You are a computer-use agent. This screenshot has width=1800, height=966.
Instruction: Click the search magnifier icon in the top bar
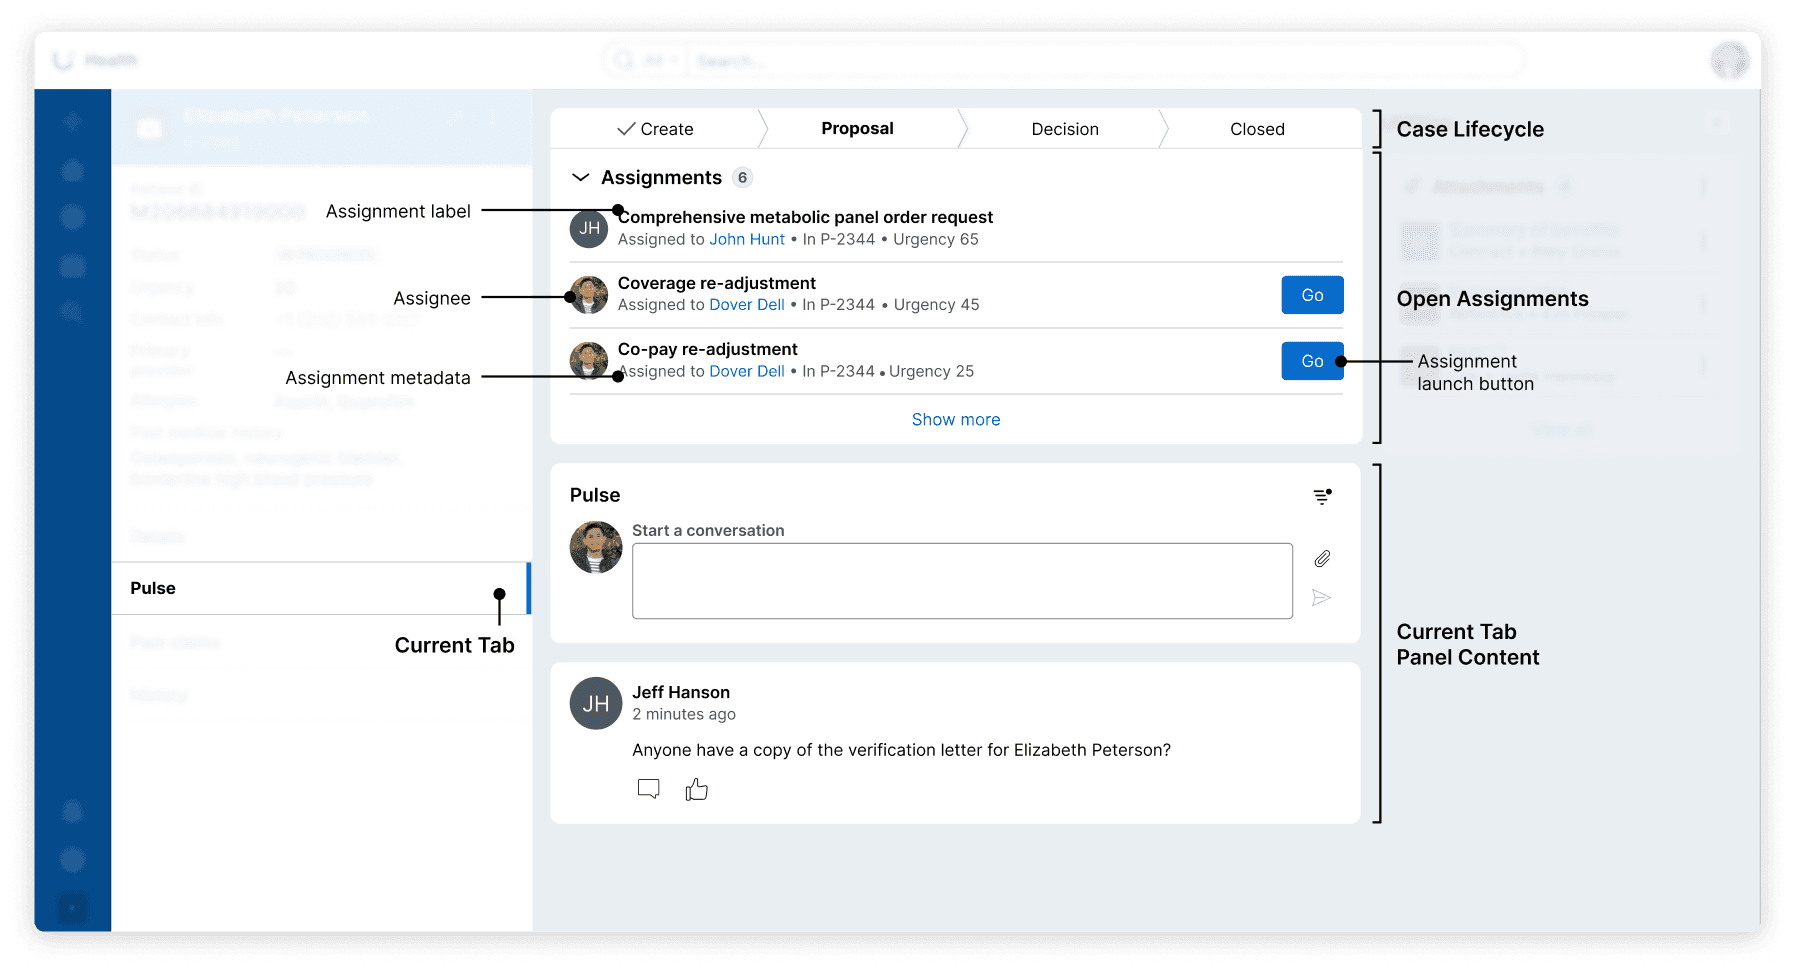click(x=624, y=60)
